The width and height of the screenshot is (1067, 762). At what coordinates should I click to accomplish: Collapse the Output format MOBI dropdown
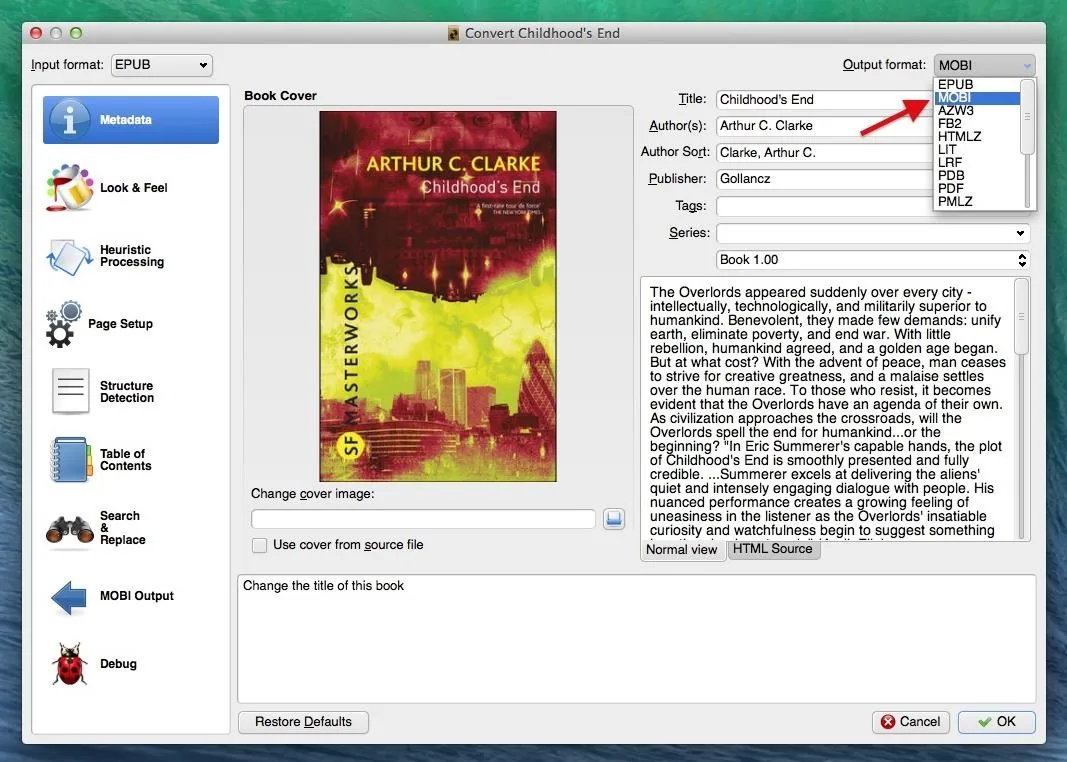984,65
